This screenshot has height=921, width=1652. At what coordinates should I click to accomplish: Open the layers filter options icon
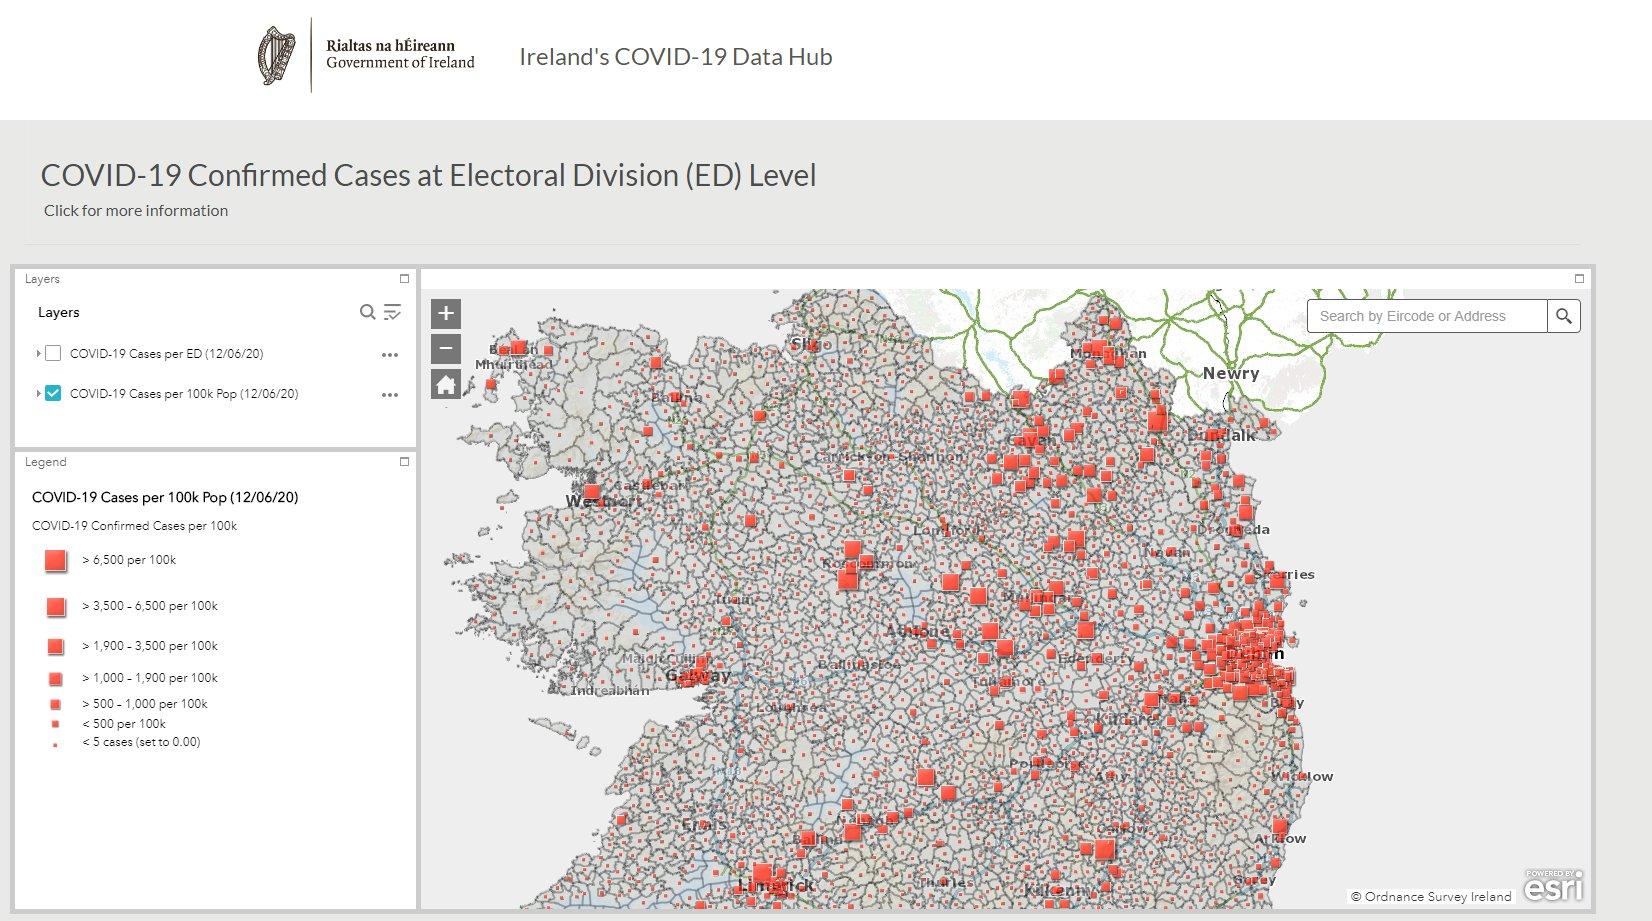click(393, 312)
